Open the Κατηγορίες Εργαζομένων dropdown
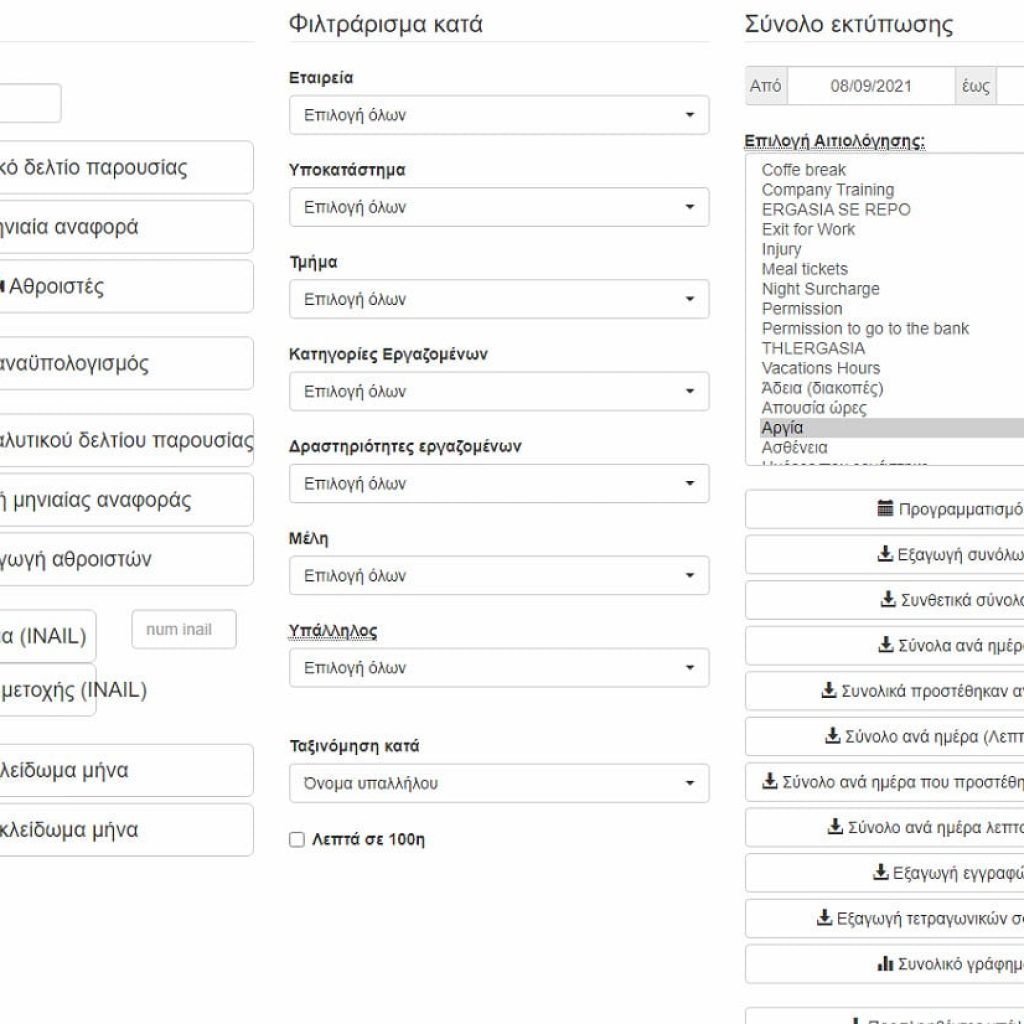Viewport: 1024px width, 1024px height. click(x=499, y=391)
